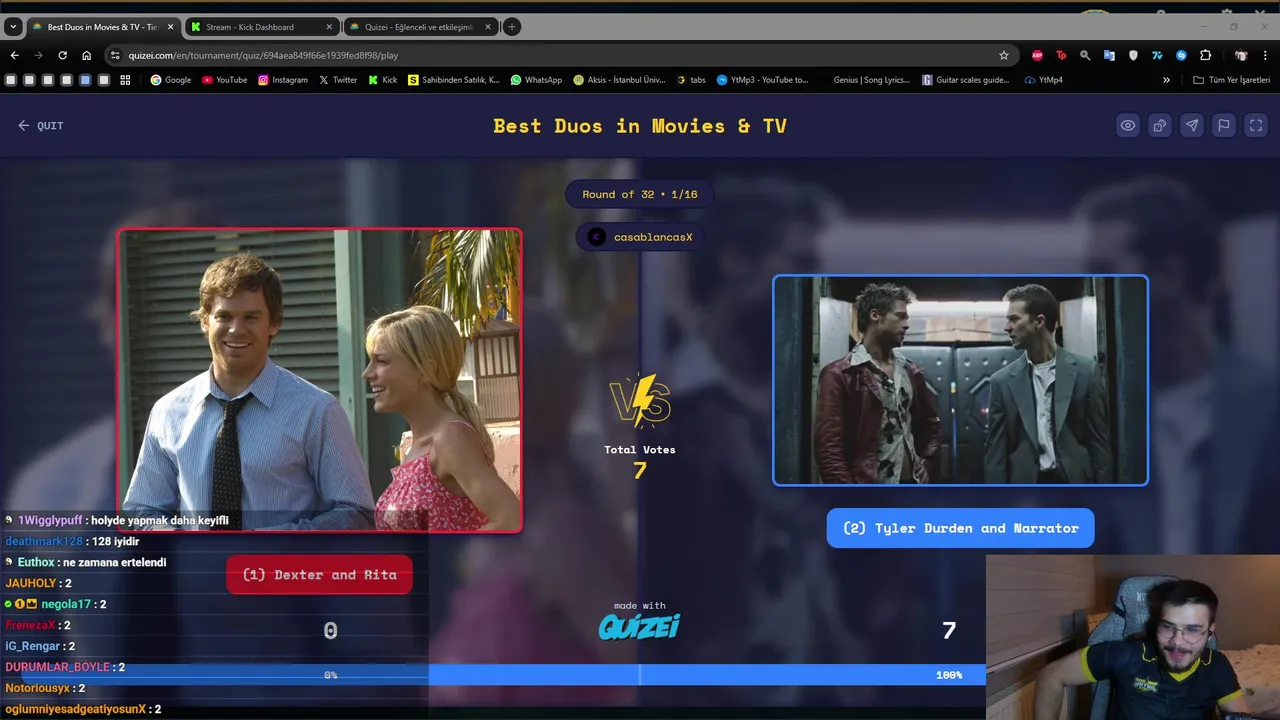Open the Guitar scales guide bookmark
This screenshot has height=720, width=1280.
pos(966,80)
